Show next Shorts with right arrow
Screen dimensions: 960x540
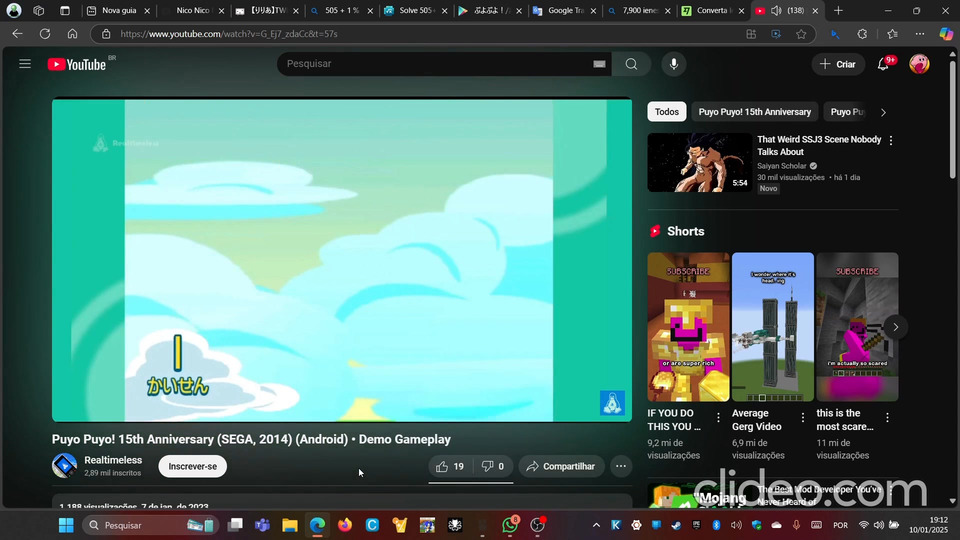[895, 327]
